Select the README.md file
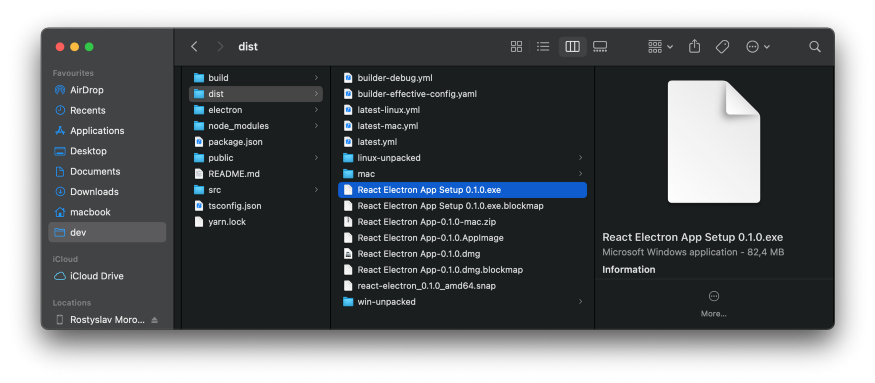 point(256,174)
